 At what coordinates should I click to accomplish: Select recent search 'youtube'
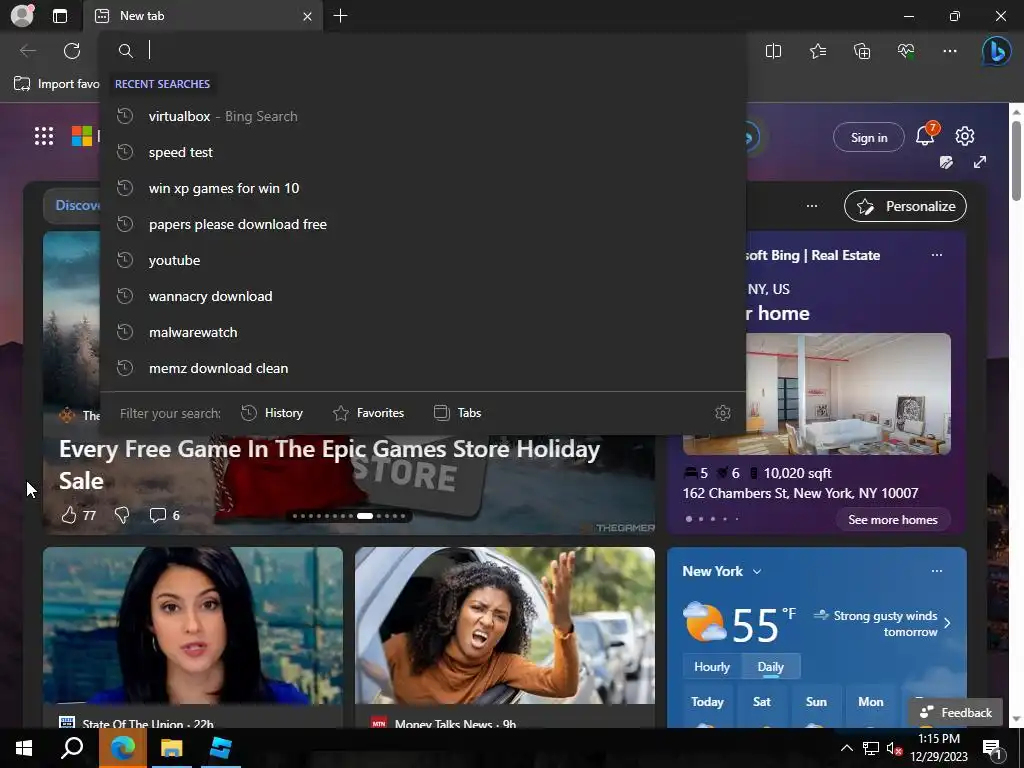tap(423, 260)
